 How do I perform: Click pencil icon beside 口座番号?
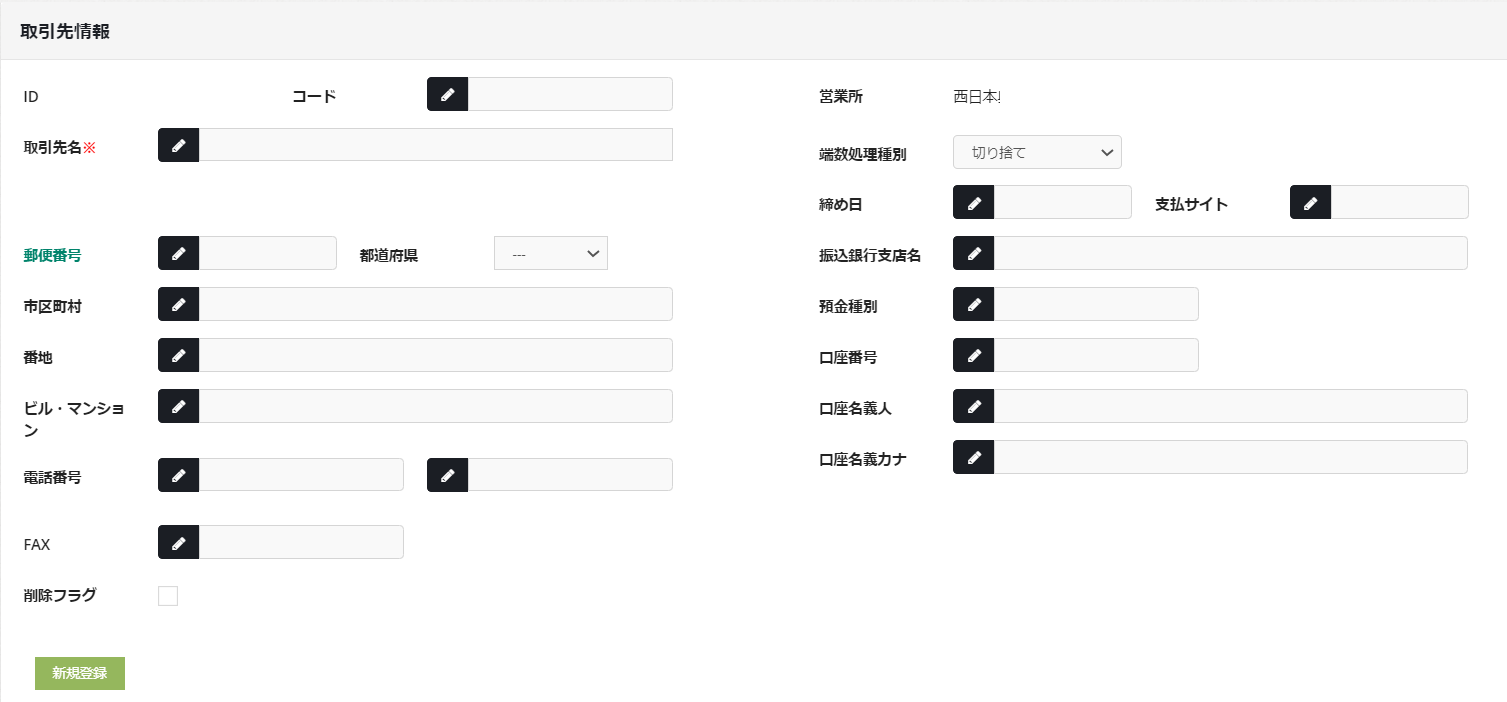tap(973, 355)
